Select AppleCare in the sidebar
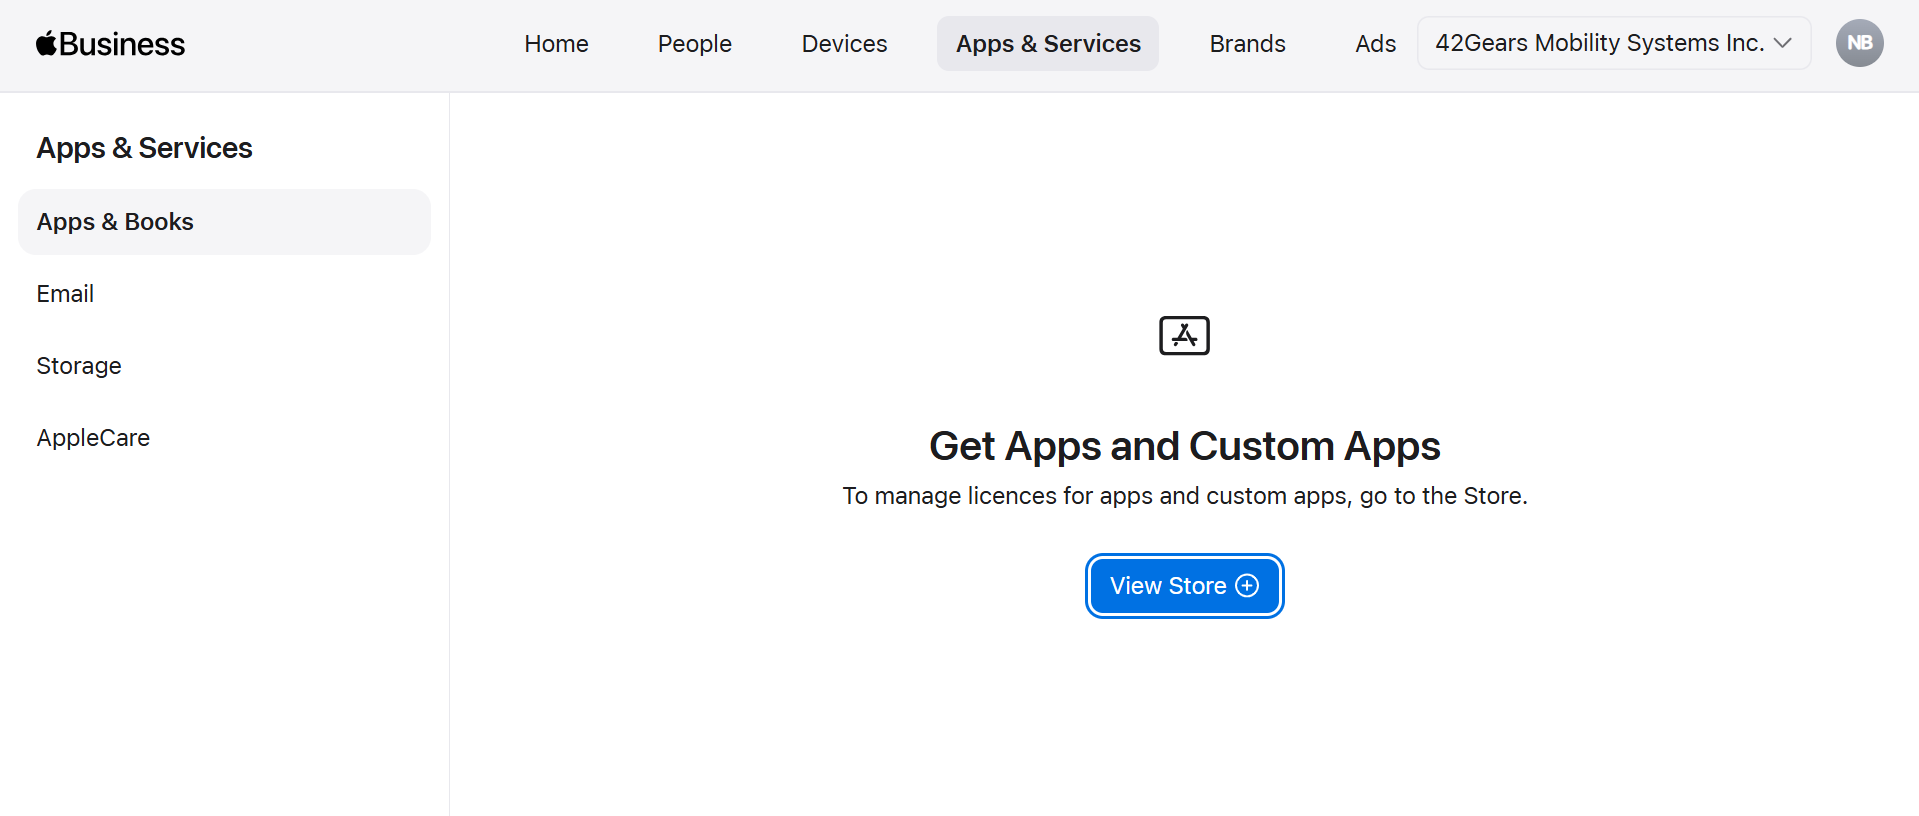Image resolution: width=1919 pixels, height=816 pixels. (93, 438)
